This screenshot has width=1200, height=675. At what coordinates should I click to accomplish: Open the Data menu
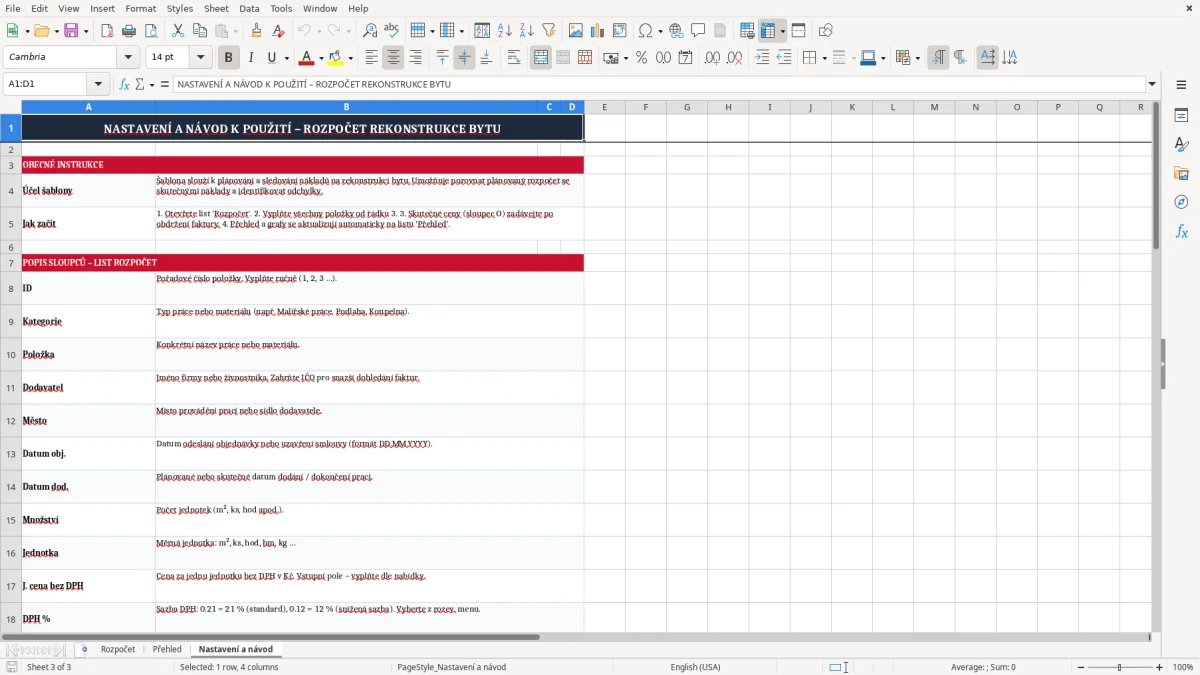[249, 8]
